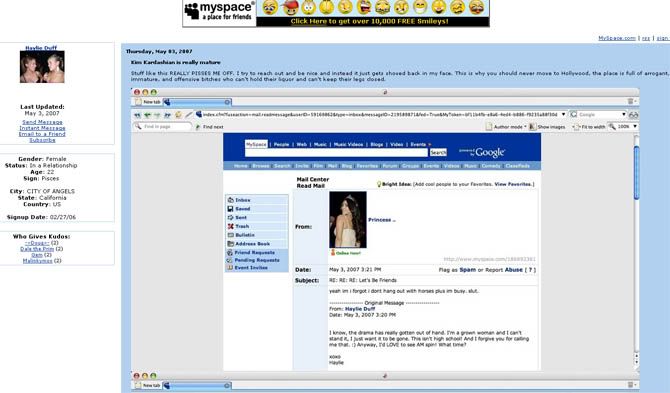Click the Bulletin icon in mail sidebar
This screenshot has height=393, width=670.
coord(230,235)
